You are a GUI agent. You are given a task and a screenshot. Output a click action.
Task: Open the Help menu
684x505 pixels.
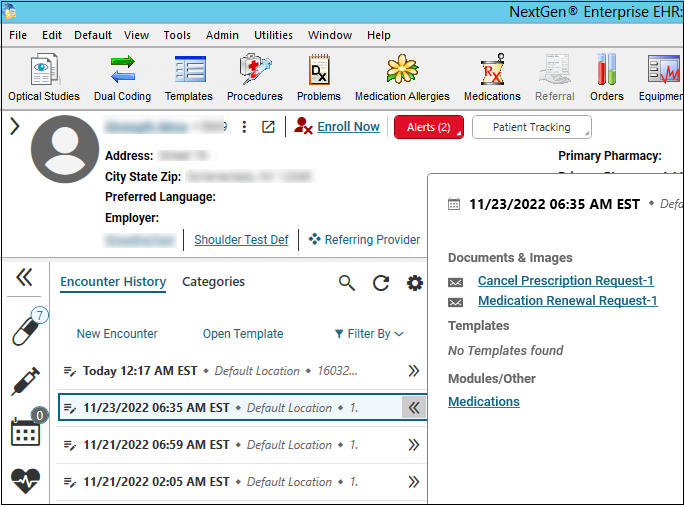click(379, 35)
